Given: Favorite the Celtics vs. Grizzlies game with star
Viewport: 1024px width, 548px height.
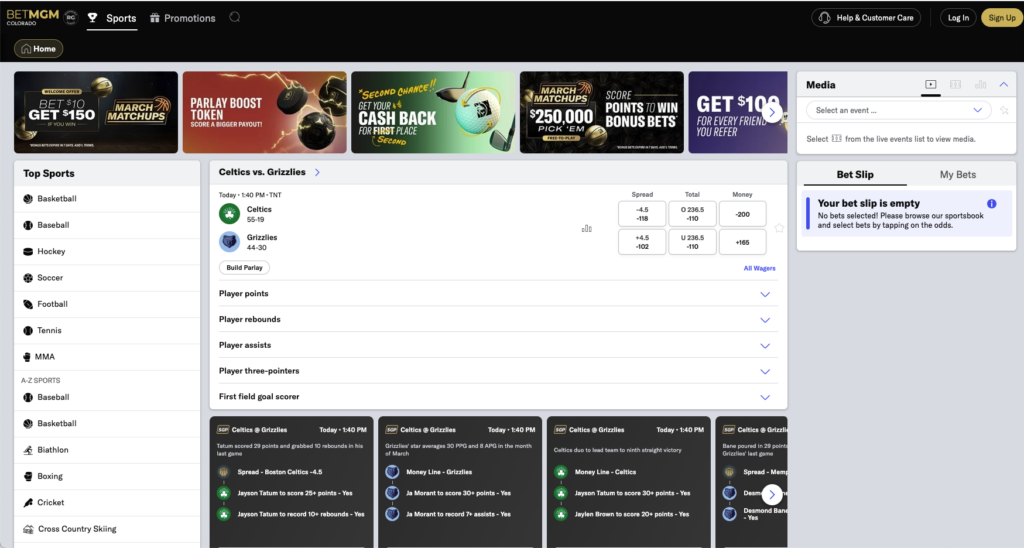Looking at the screenshot, I should point(779,228).
